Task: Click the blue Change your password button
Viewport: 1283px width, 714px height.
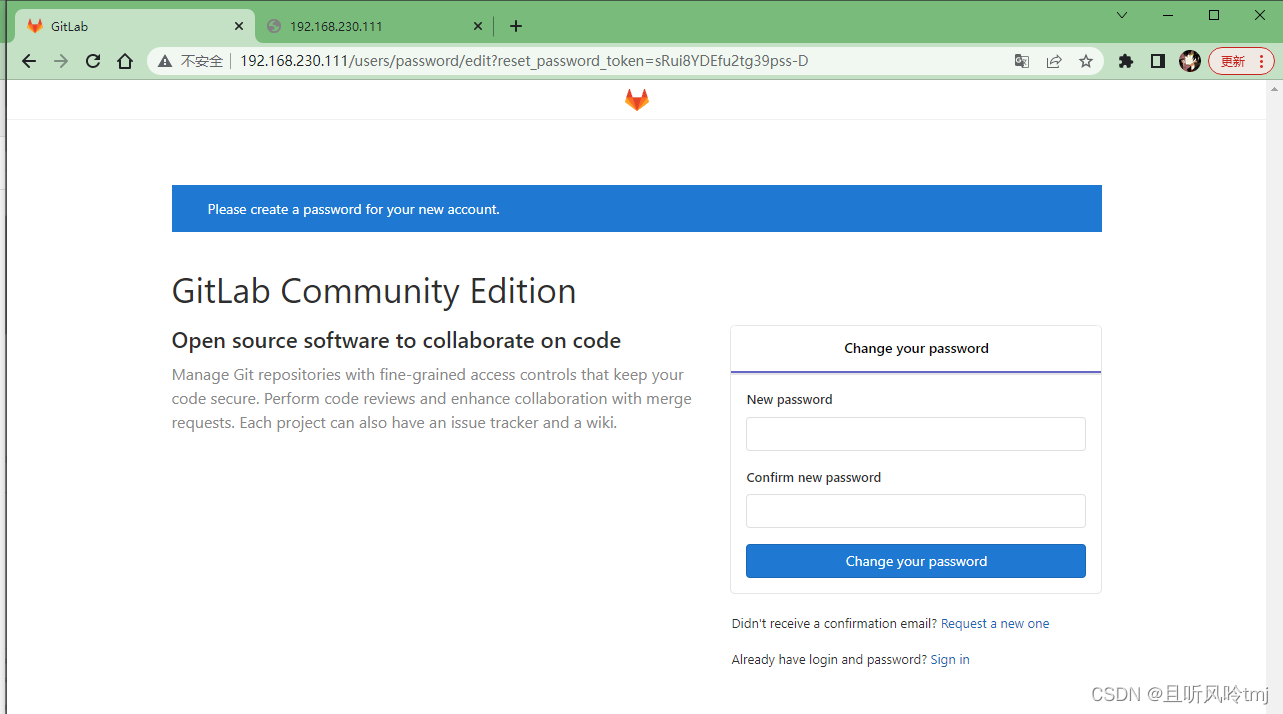Action: click(x=916, y=561)
